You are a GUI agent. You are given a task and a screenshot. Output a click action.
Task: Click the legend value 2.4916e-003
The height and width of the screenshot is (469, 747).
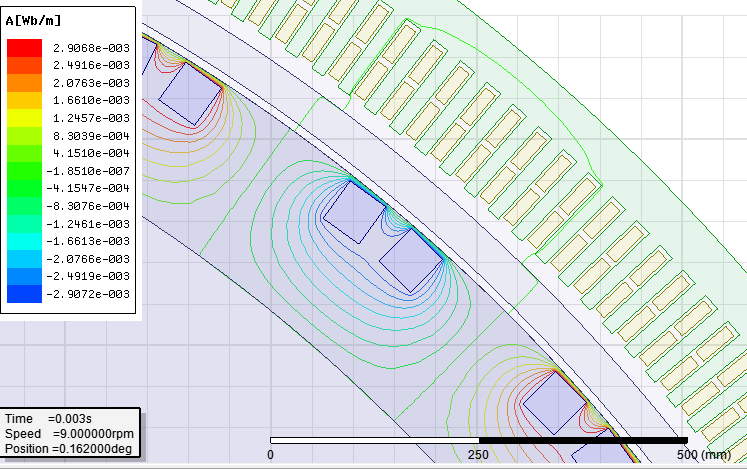pos(91,65)
